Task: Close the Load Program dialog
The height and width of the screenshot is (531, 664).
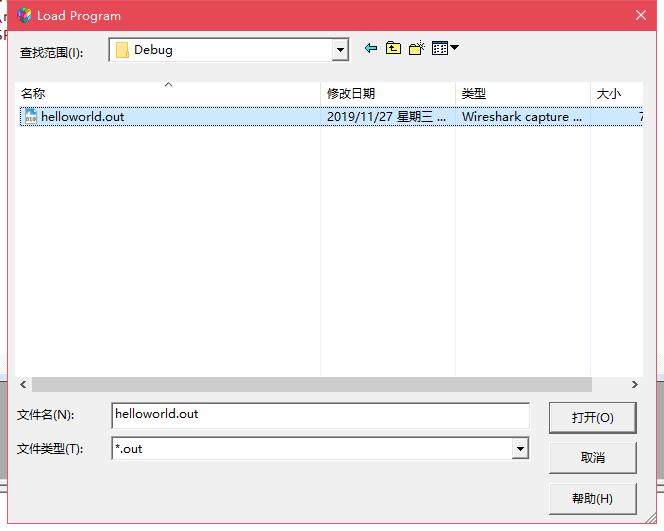Action: click(x=641, y=15)
